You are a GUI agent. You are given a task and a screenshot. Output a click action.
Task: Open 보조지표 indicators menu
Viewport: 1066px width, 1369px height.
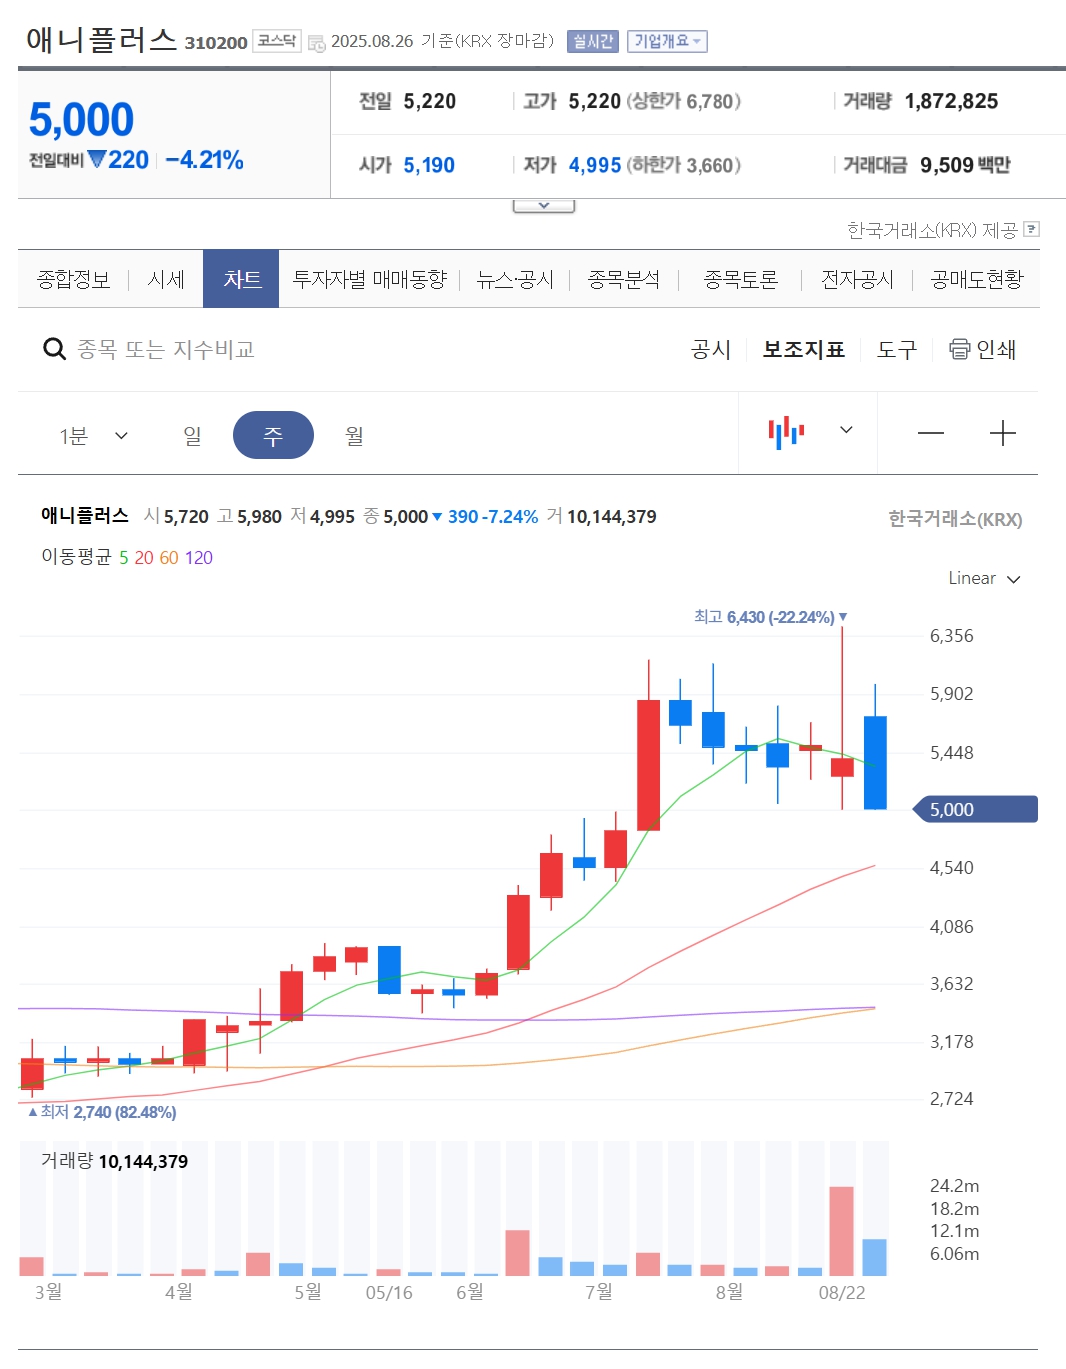(x=804, y=349)
